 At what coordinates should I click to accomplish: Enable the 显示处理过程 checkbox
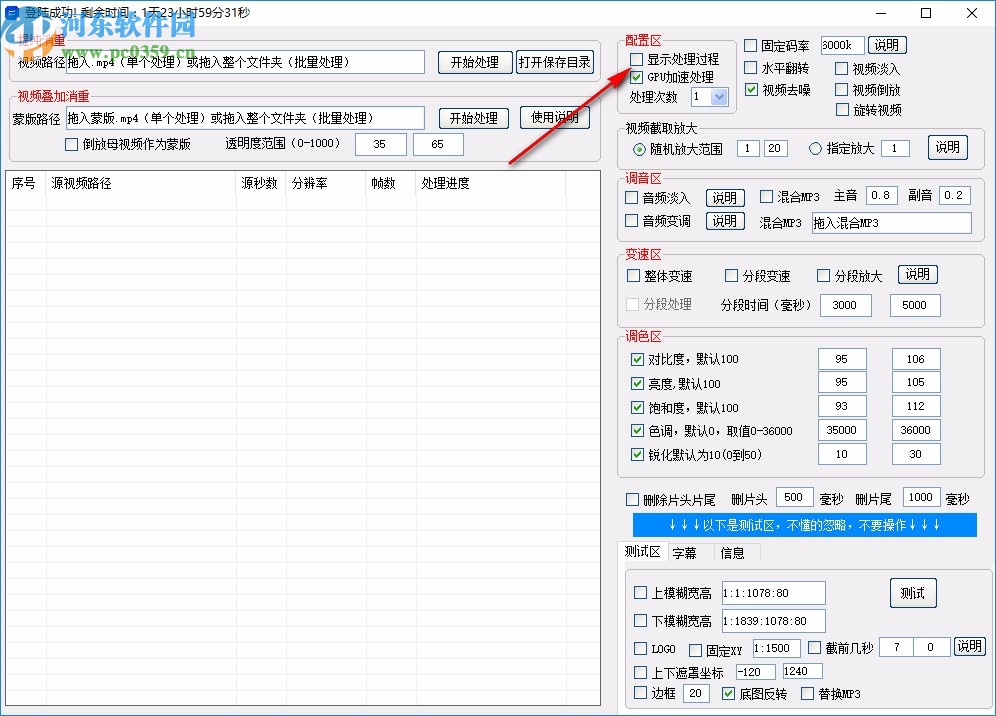coord(635,59)
